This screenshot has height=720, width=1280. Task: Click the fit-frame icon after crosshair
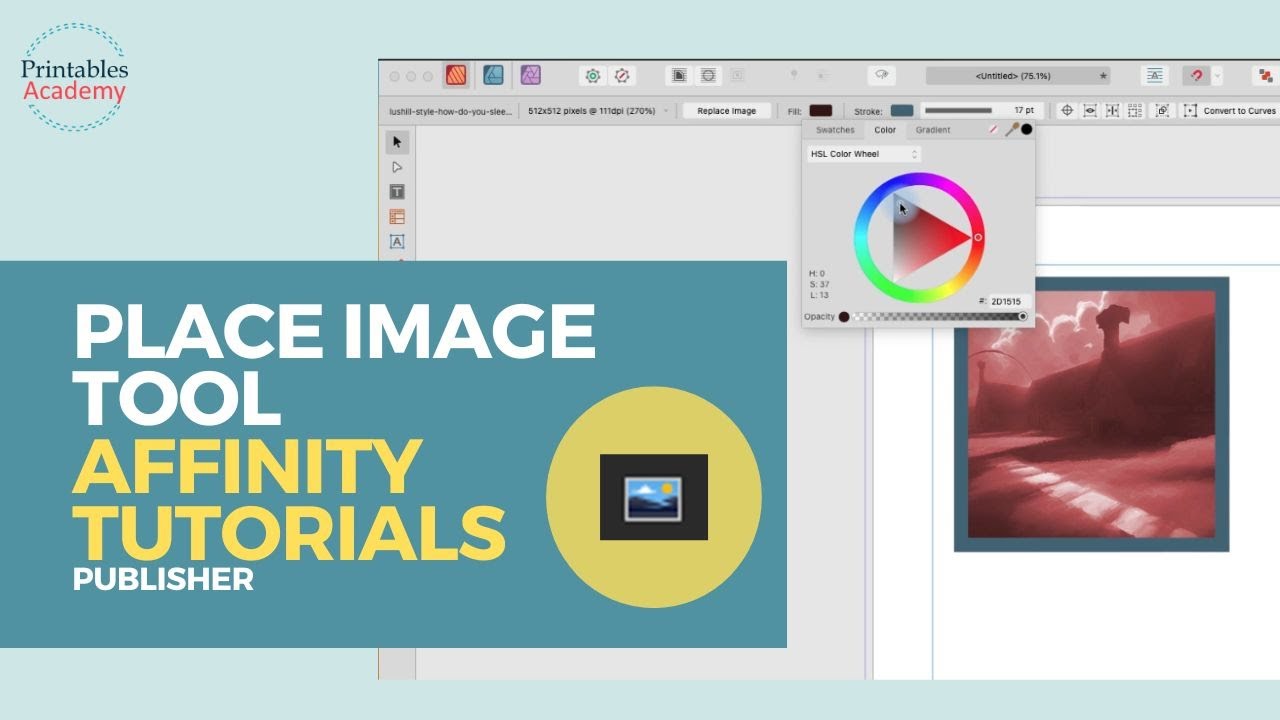tap(1090, 111)
